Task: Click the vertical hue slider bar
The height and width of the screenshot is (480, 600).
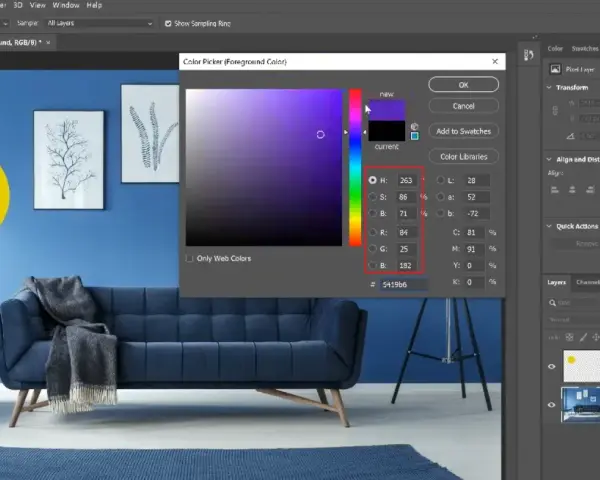Action: 355,168
